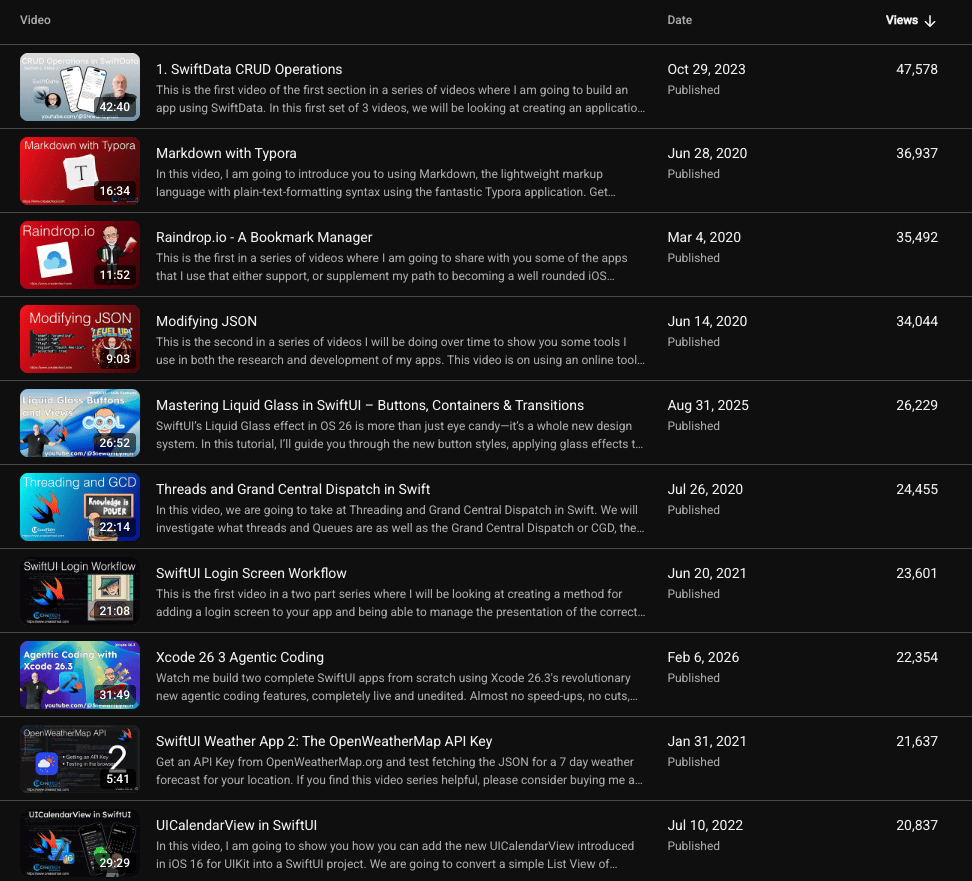Click the 'UICalendarView in SwiftUI' video title
This screenshot has height=881, width=972.
tap(236, 825)
